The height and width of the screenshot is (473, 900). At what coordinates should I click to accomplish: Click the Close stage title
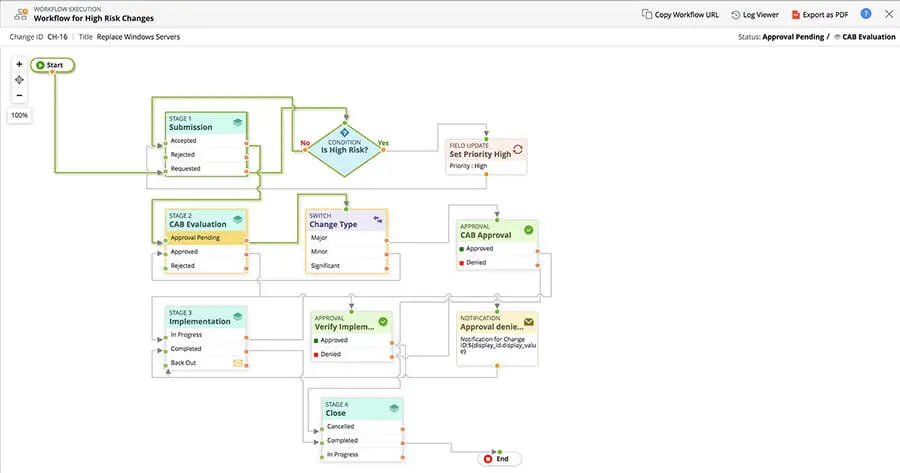tap(336, 413)
